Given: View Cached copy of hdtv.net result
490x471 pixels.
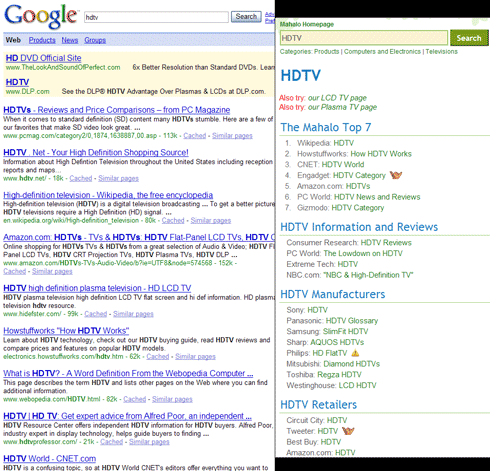Looking at the screenshot, I should (x=81, y=178).
